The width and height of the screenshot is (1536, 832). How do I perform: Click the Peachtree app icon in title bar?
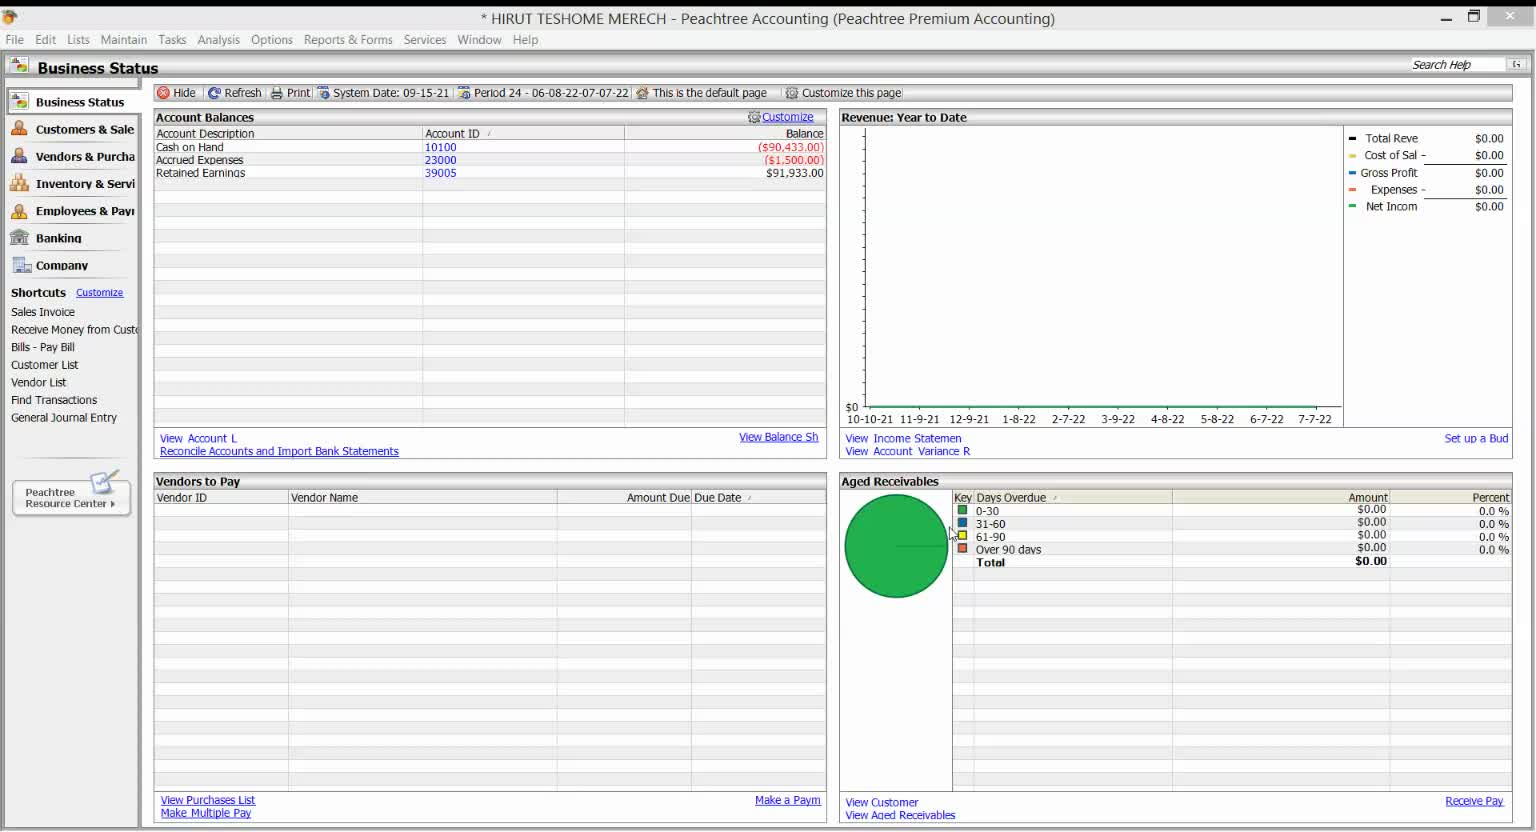tap(10, 17)
